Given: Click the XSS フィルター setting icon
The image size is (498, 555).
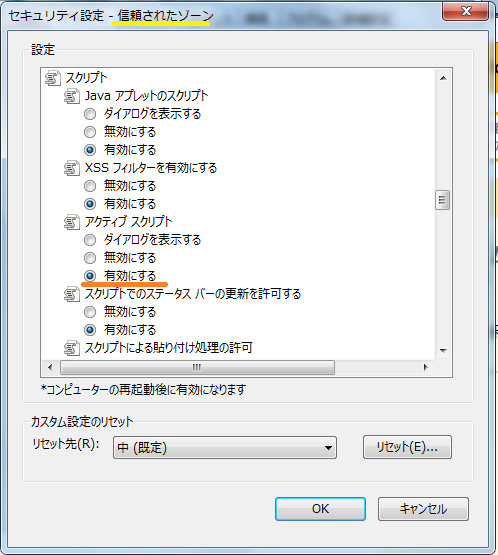Looking at the screenshot, I should point(71,168).
